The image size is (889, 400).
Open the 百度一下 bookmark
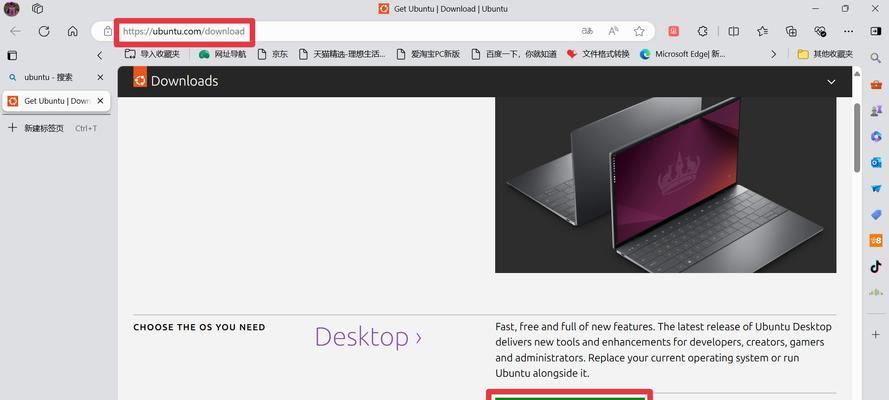coord(514,54)
